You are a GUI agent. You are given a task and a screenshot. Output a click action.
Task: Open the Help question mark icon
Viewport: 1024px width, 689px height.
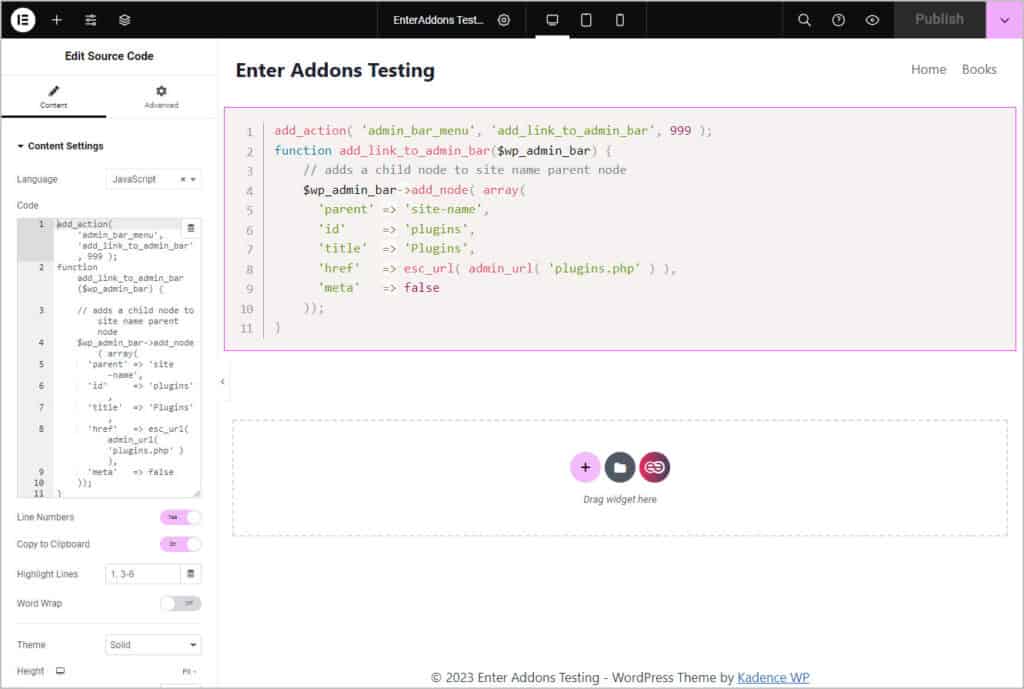(x=839, y=20)
